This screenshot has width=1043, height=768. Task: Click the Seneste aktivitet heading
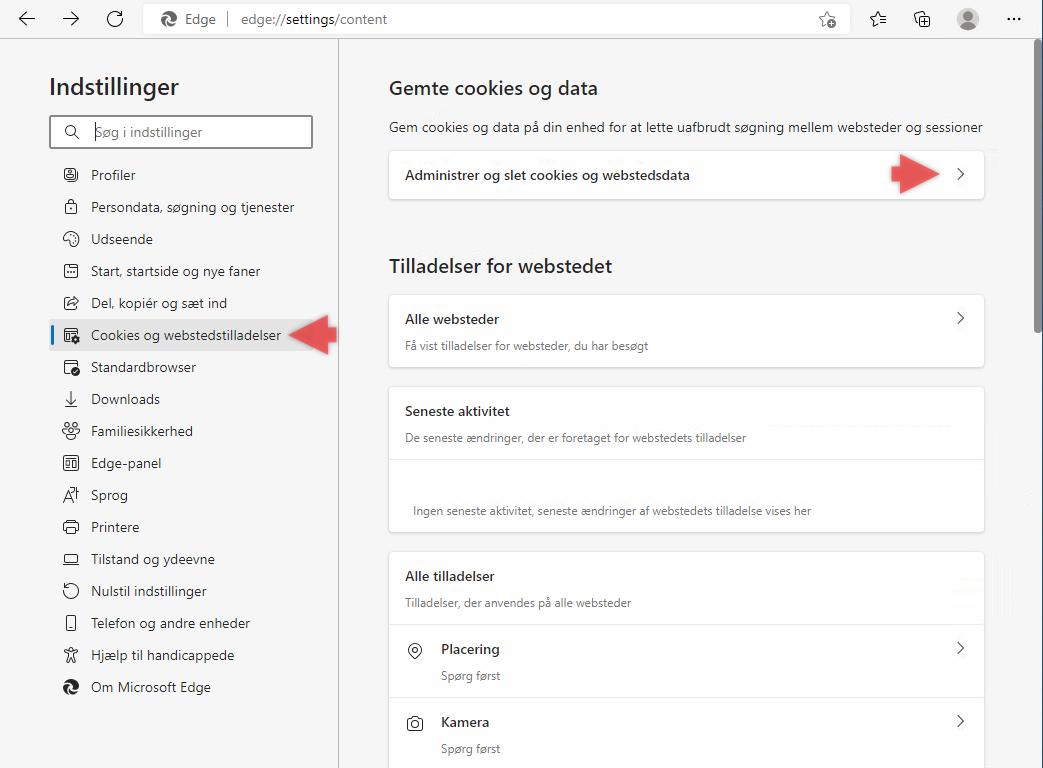pos(457,411)
